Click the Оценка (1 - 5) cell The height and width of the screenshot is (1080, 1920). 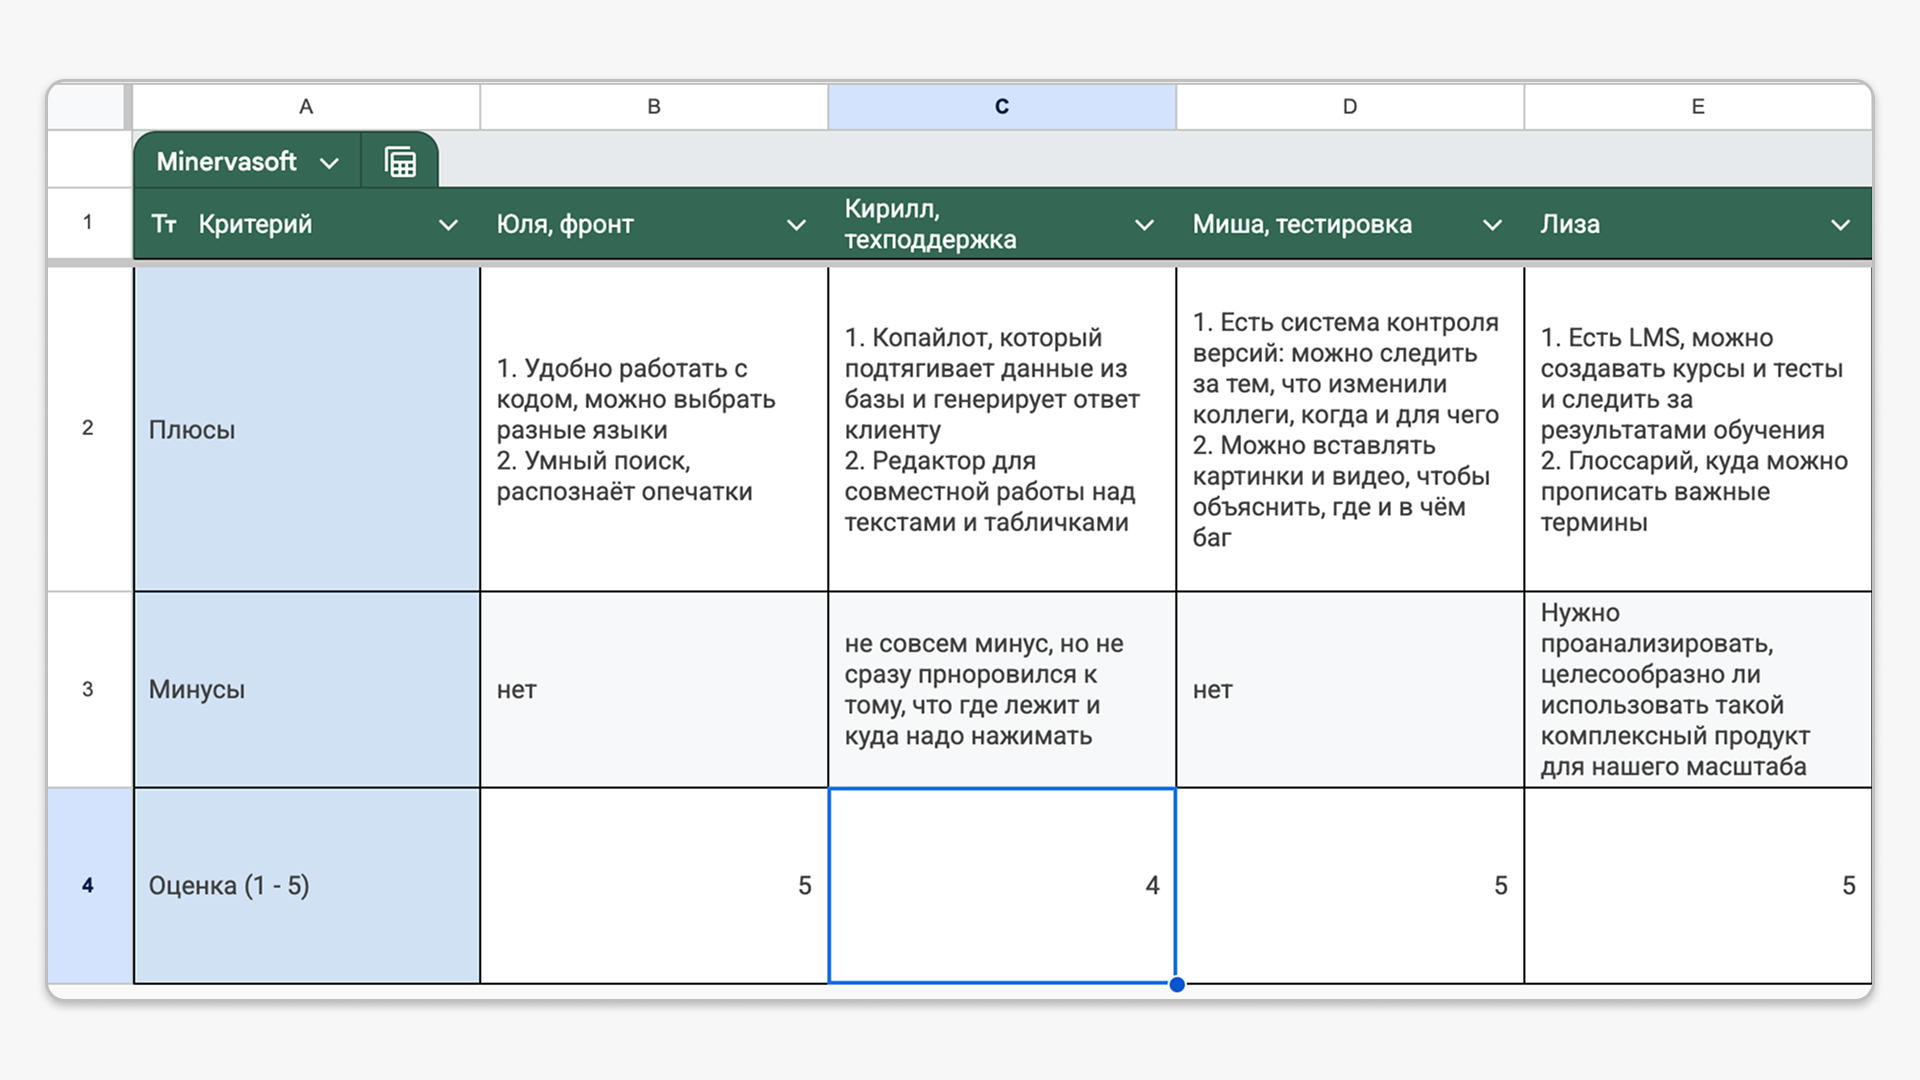click(x=307, y=885)
